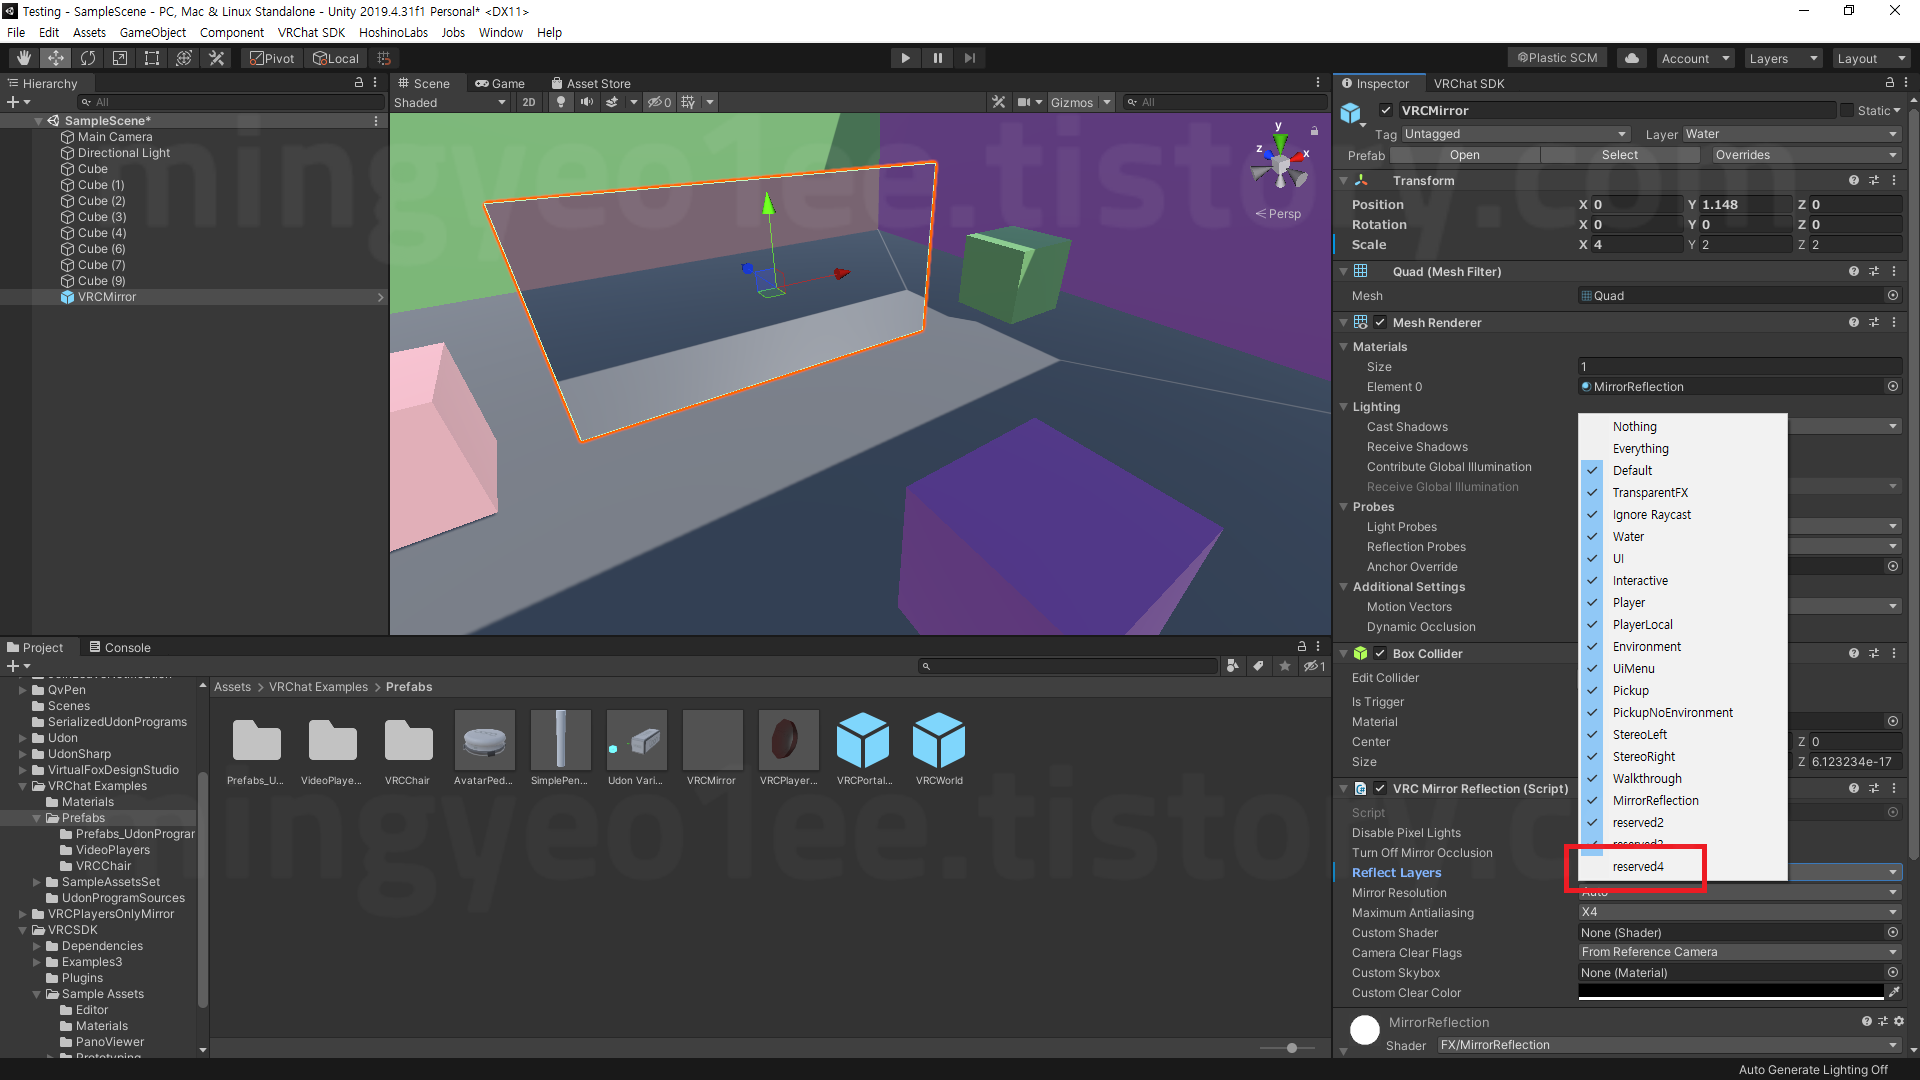Select the VRCWorld prefab thumbnail
Viewport: 1920px width, 1080px height.
click(x=938, y=742)
